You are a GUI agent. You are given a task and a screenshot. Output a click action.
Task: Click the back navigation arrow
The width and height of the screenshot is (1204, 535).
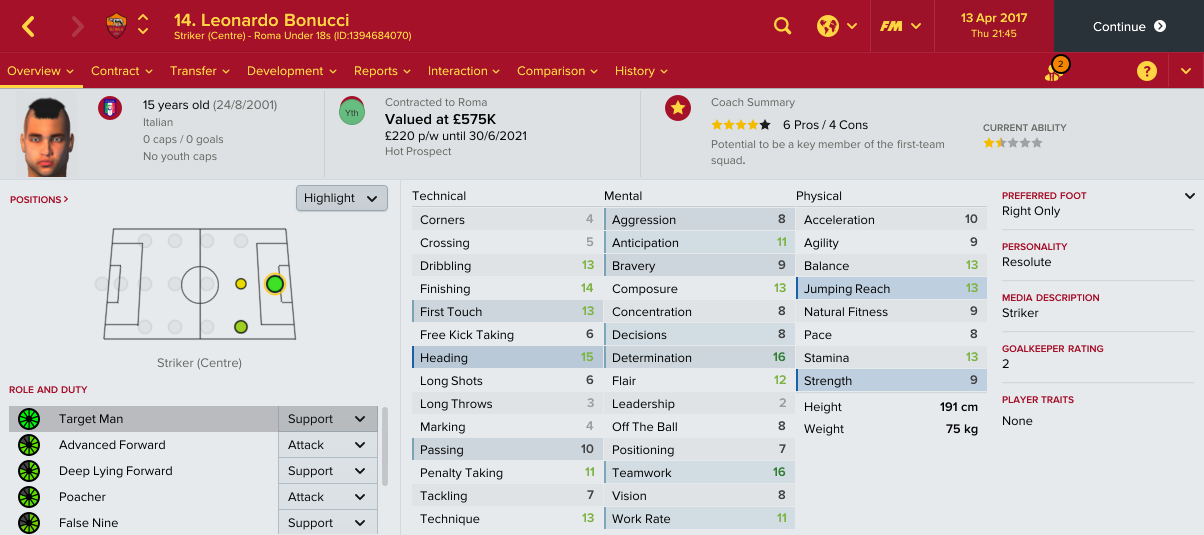[28, 27]
